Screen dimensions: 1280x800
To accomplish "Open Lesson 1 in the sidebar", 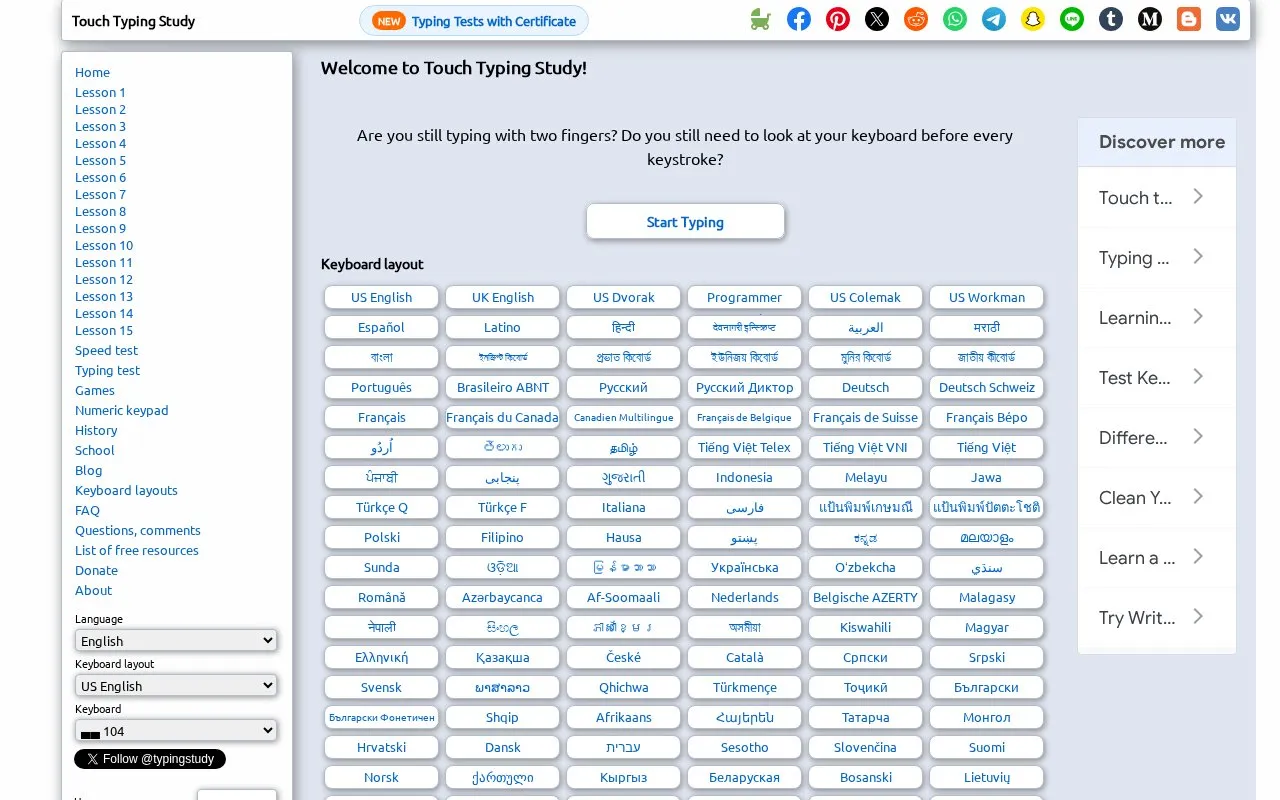I will tap(100, 92).
